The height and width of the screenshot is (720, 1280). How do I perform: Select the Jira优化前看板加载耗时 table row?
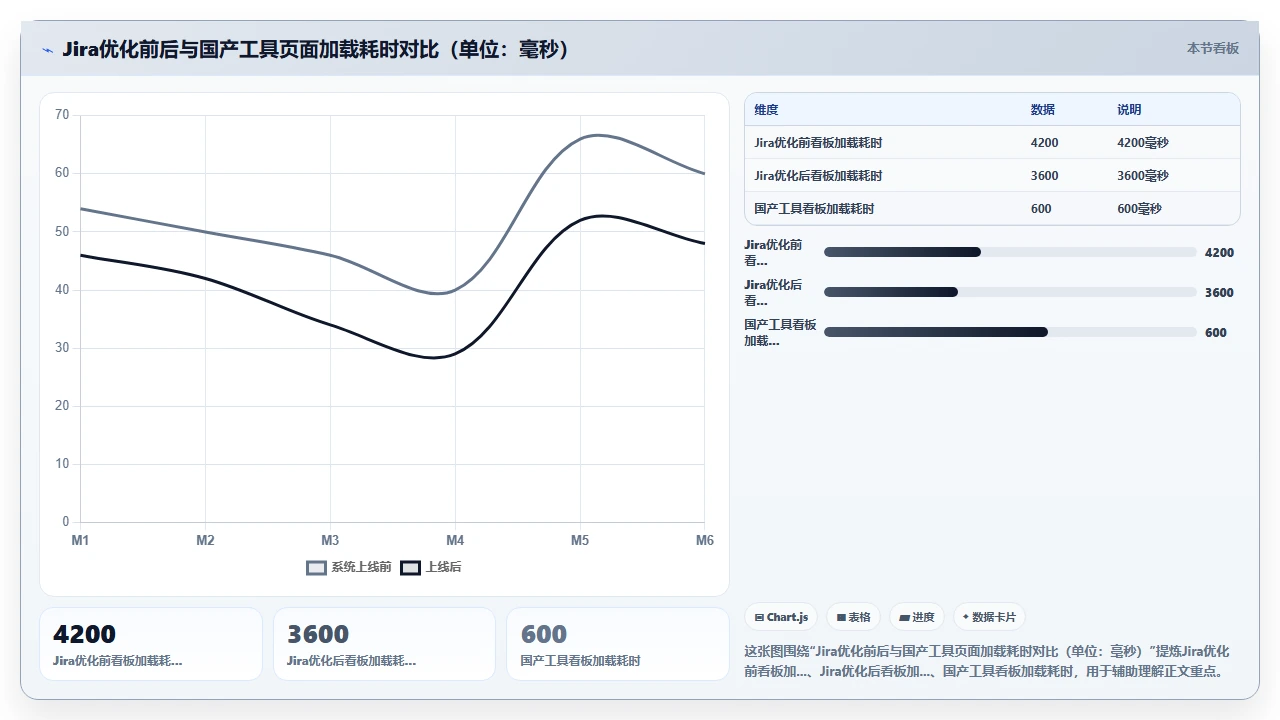(x=992, y=143)
